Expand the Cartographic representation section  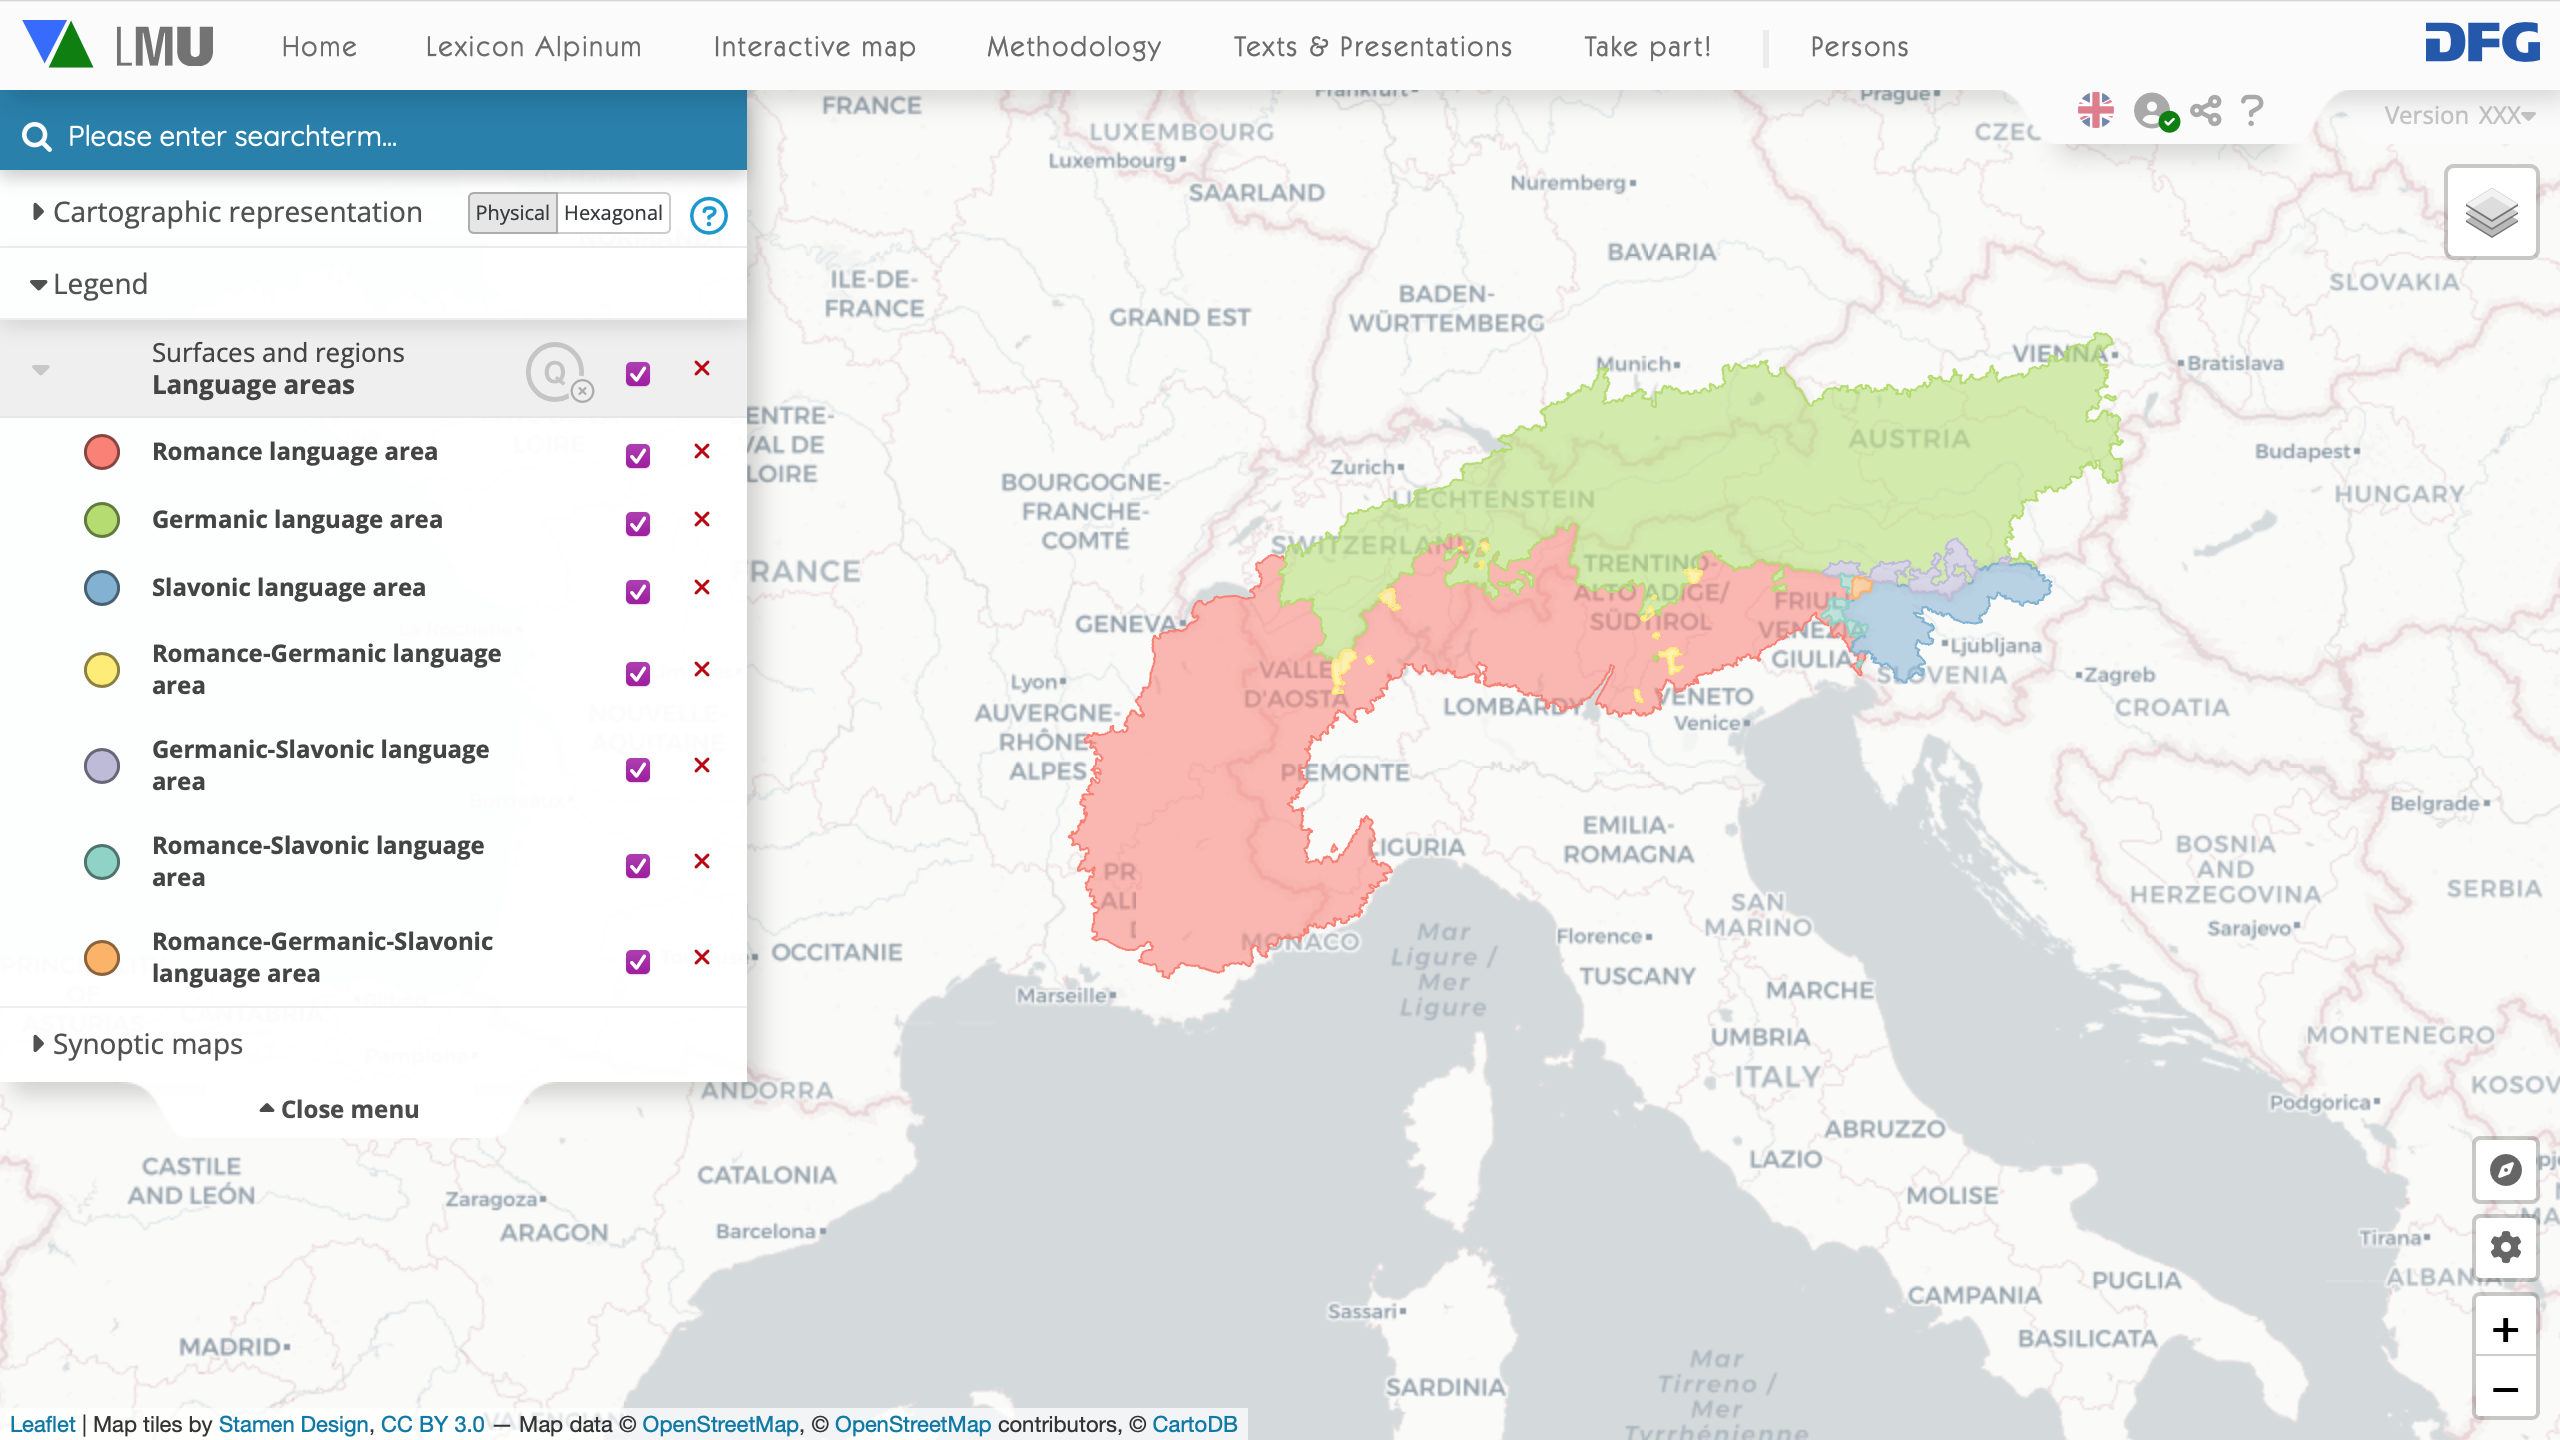pyautogui.click(x=237, y=212)
